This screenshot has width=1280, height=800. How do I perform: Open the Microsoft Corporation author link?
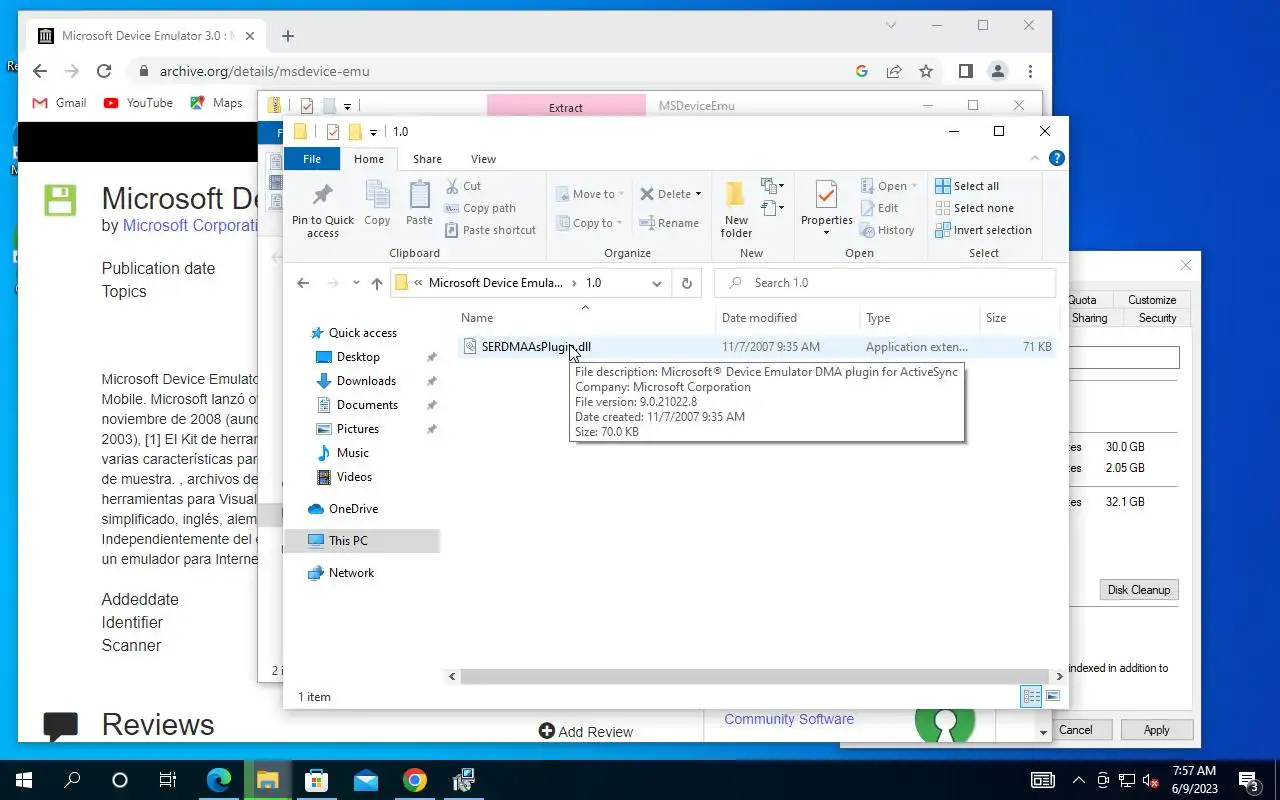tap(190, 226)
